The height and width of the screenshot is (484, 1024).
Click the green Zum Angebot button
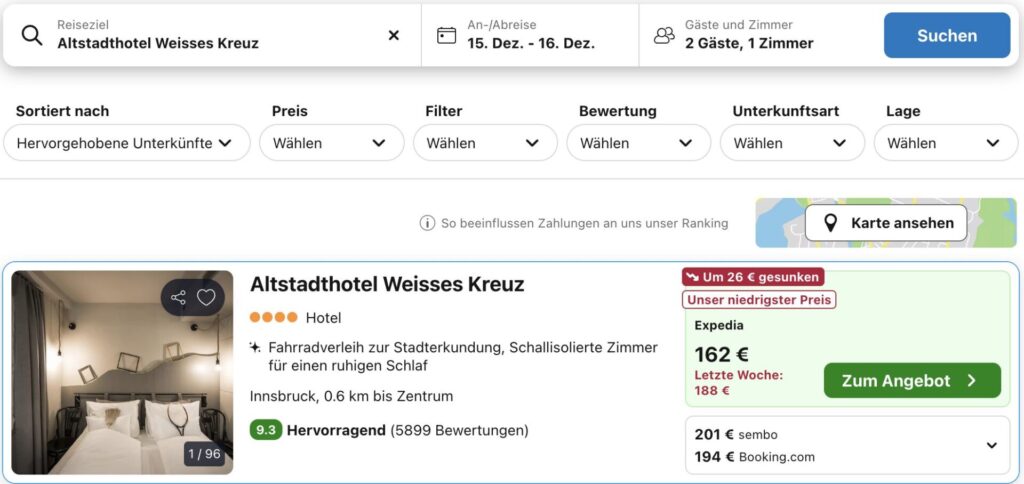pyautogui.click(x=911, y=381)
